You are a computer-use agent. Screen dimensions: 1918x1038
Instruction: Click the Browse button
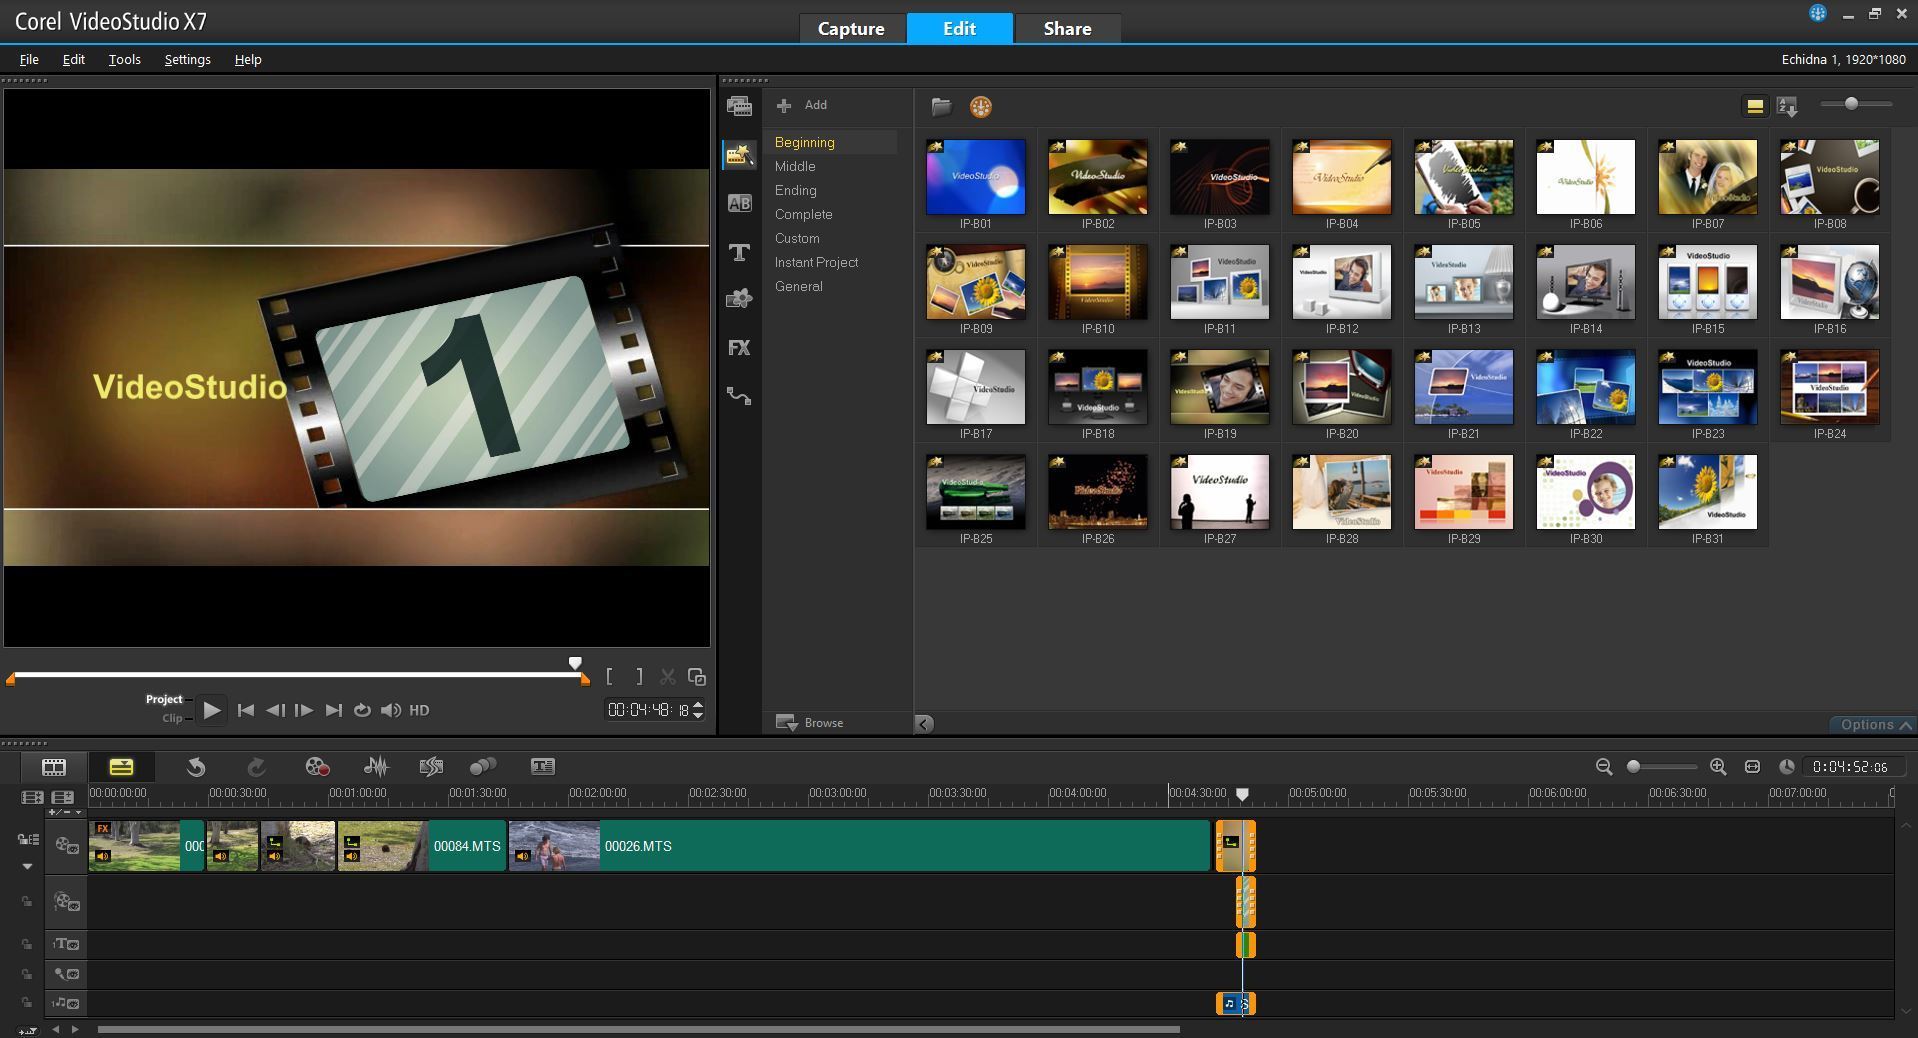click(811, 722)
